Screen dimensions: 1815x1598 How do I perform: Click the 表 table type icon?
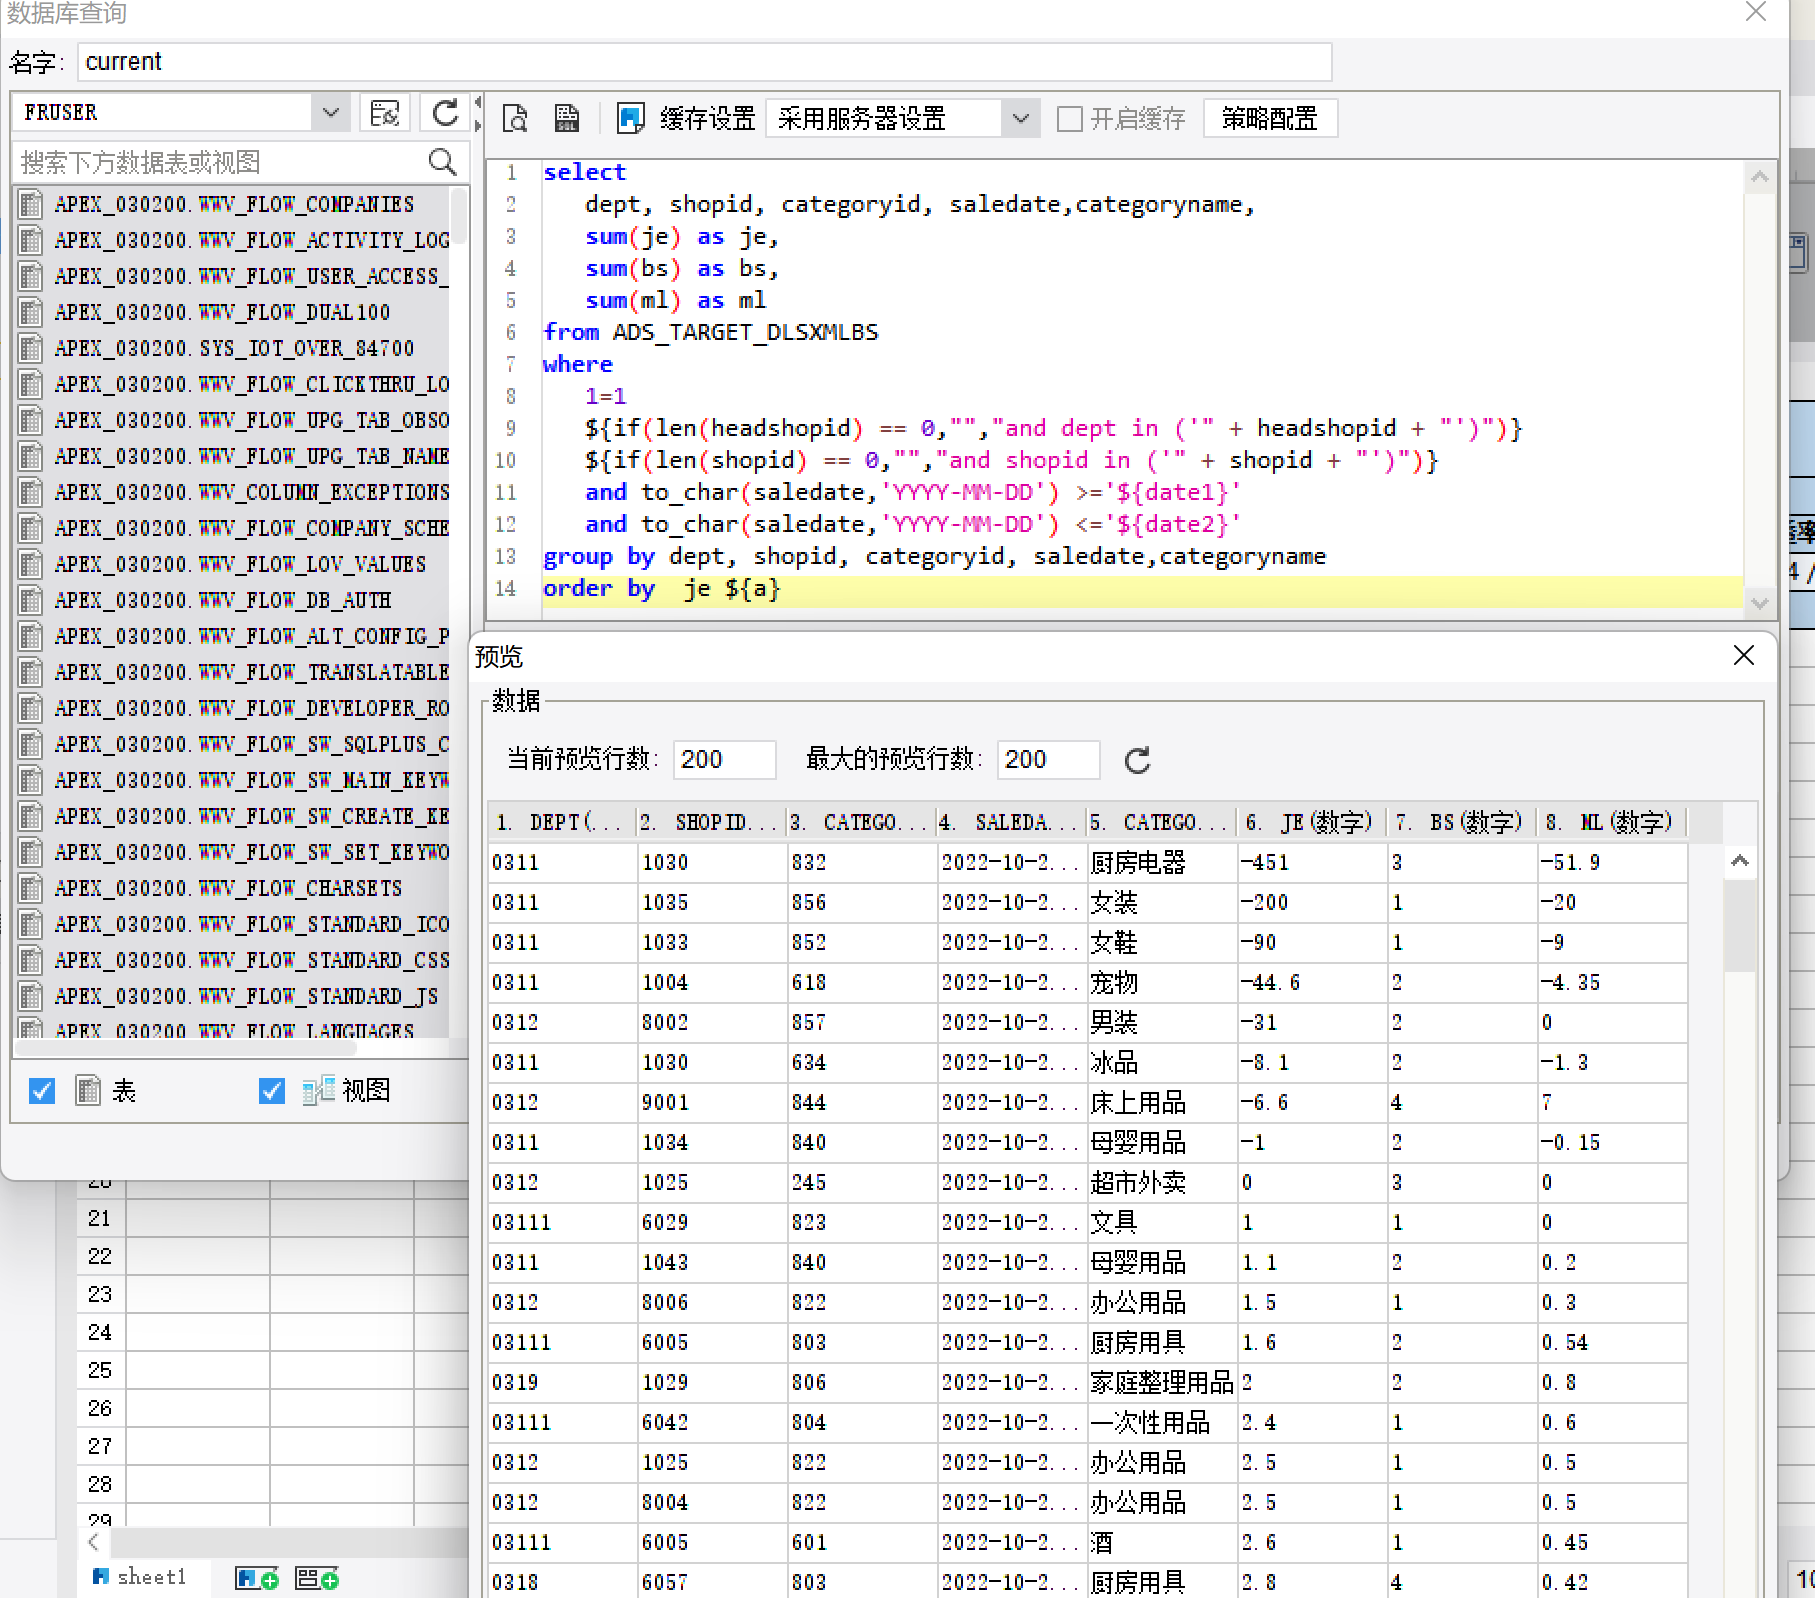(88, 1091)
